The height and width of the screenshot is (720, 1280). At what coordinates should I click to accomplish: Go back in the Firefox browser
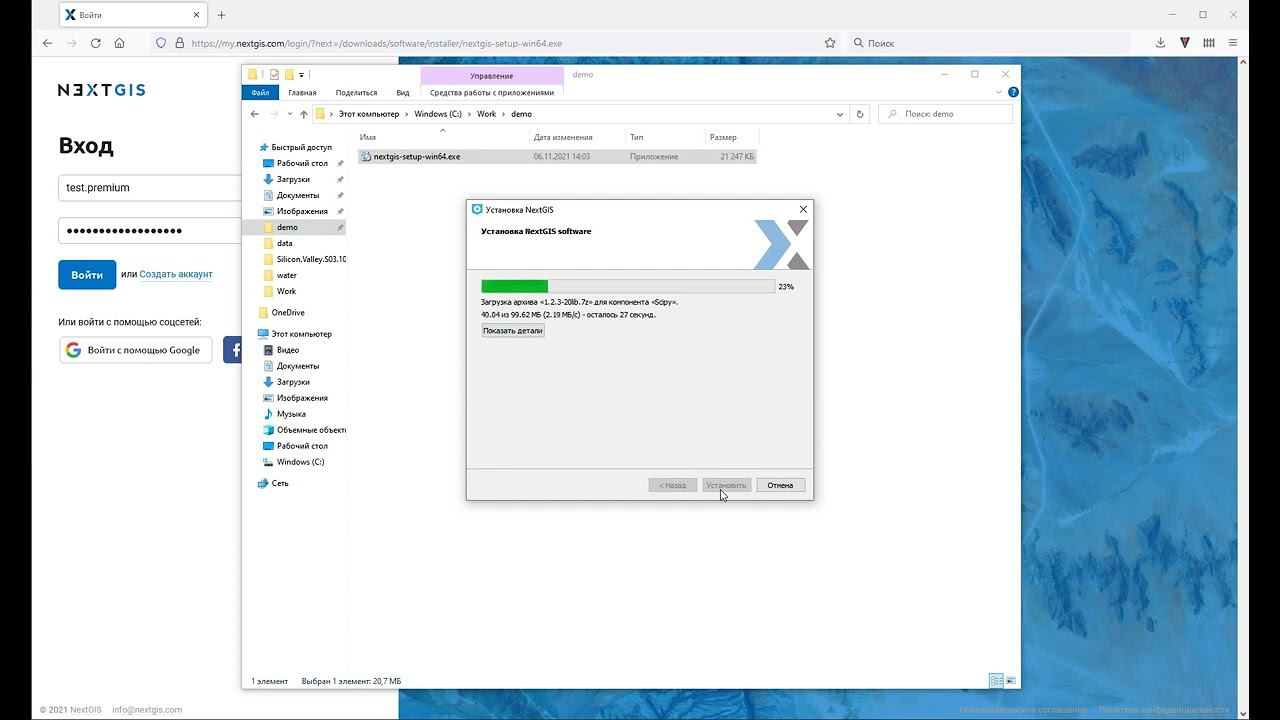pos(47,43)
